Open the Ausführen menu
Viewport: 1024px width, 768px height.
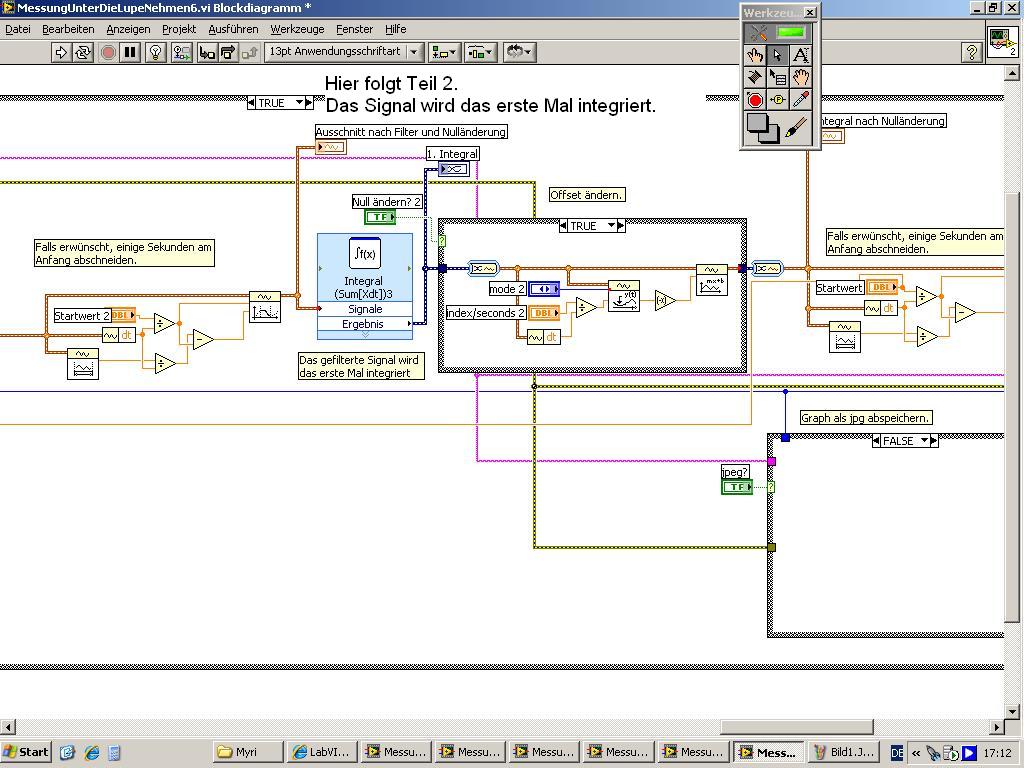point(233,29)
